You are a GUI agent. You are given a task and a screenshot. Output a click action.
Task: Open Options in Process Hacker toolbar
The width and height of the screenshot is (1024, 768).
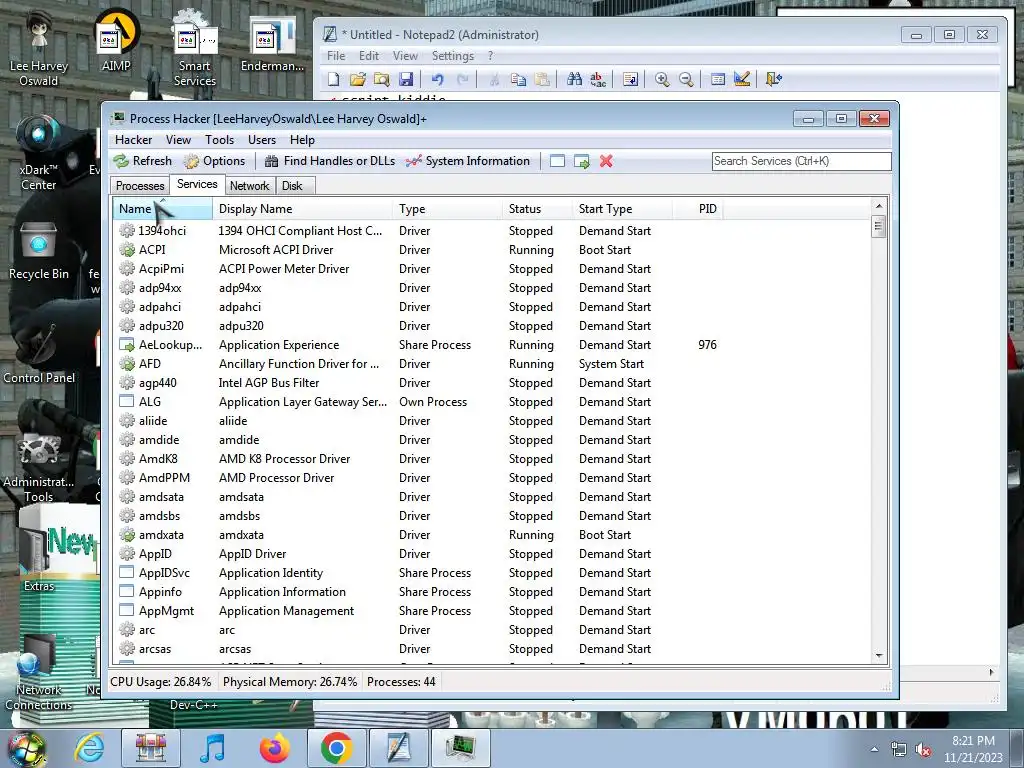pyautogui.click(x=214, y=161)
